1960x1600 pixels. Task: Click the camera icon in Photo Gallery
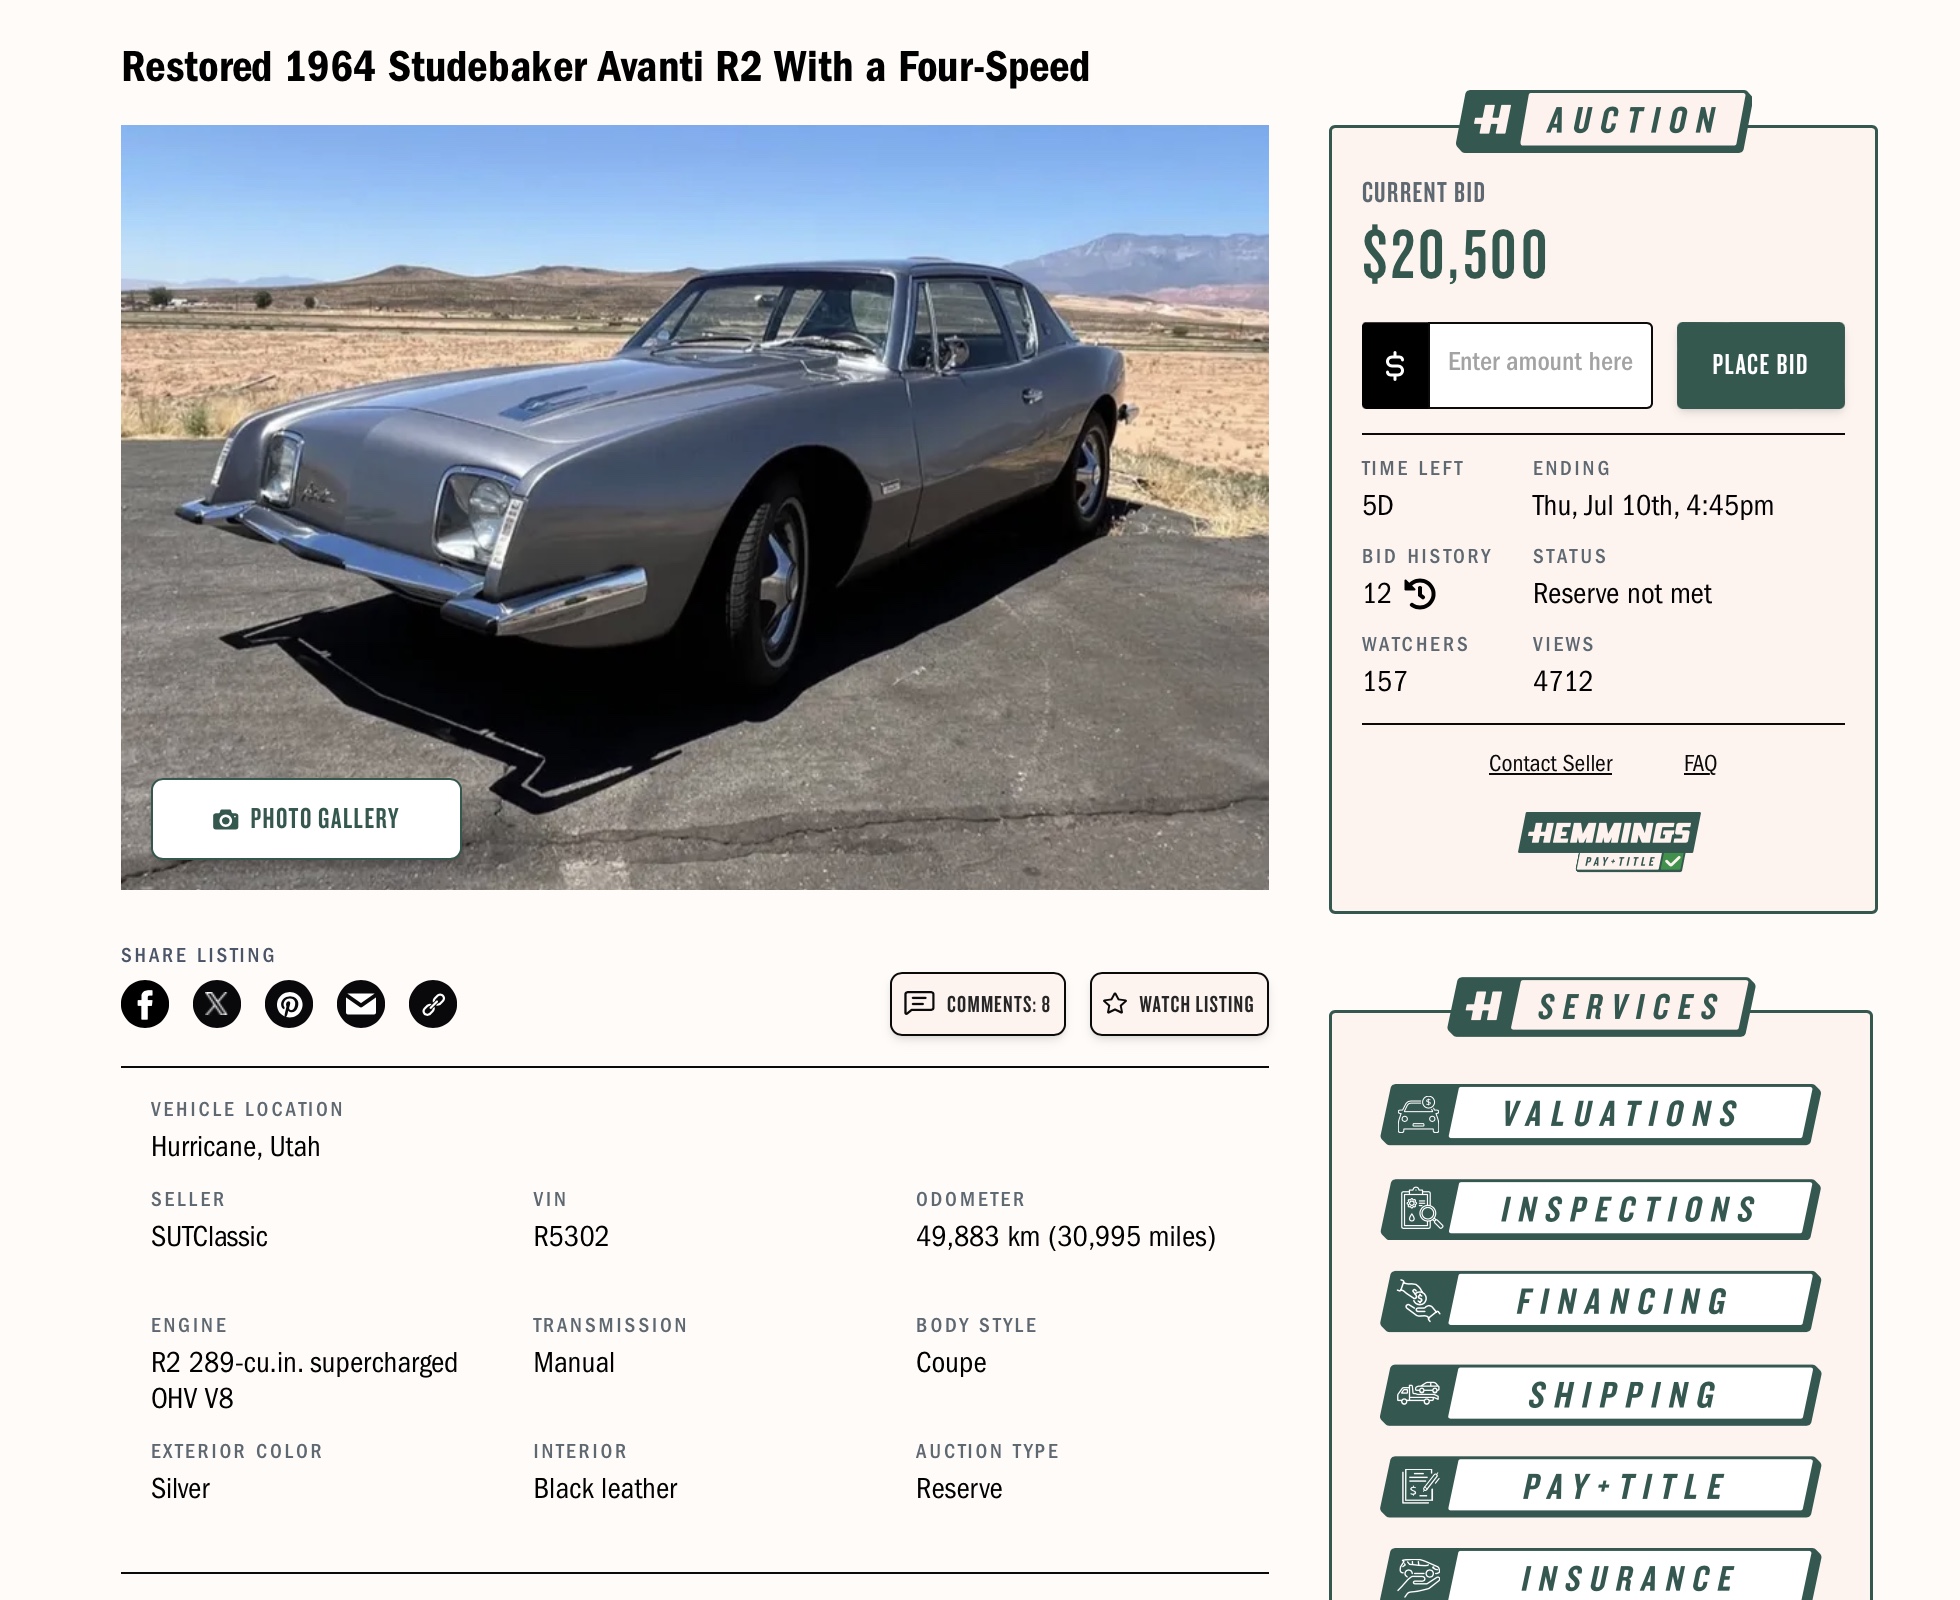coord(226,820)
